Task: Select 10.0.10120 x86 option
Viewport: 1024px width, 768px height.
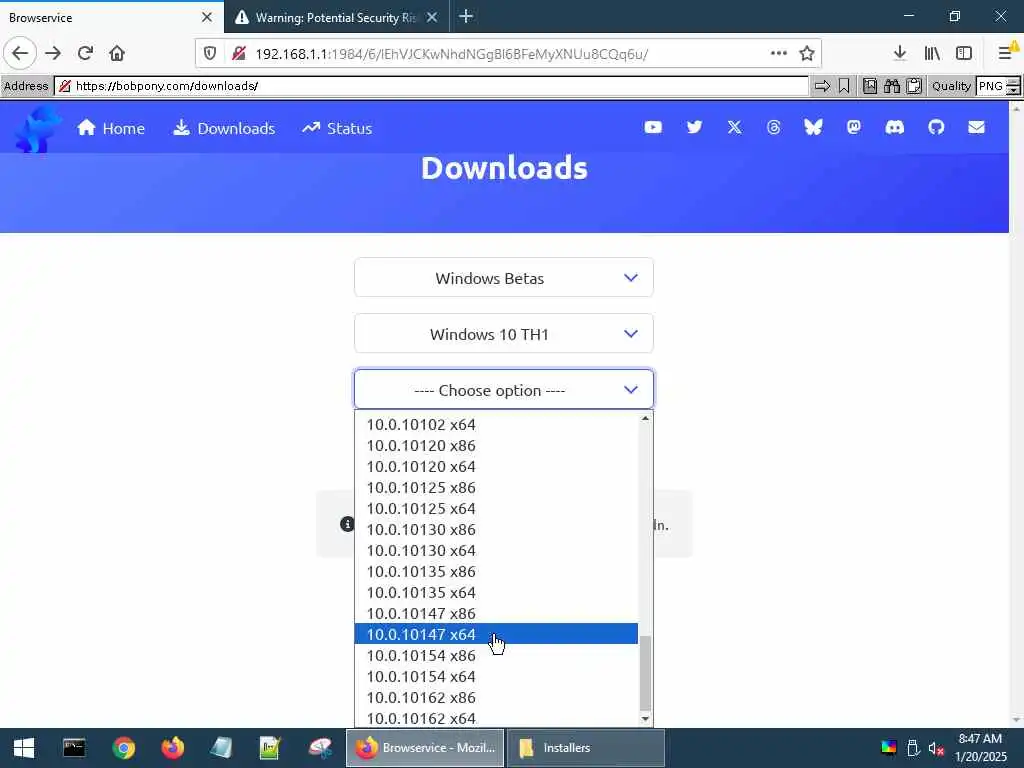Action: point(496,445)
